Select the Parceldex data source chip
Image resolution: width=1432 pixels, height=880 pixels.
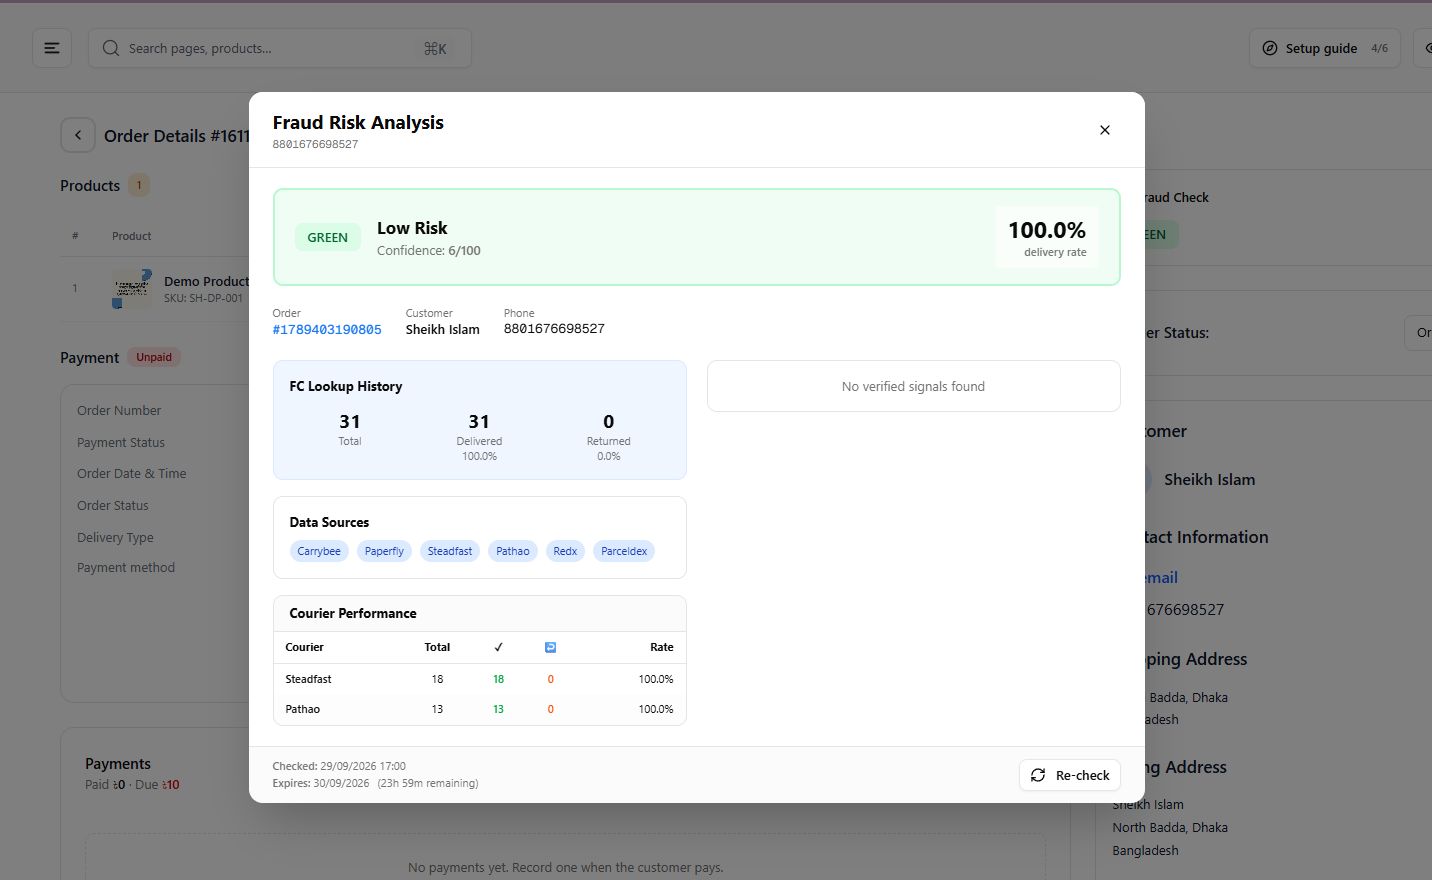point(624,551)
